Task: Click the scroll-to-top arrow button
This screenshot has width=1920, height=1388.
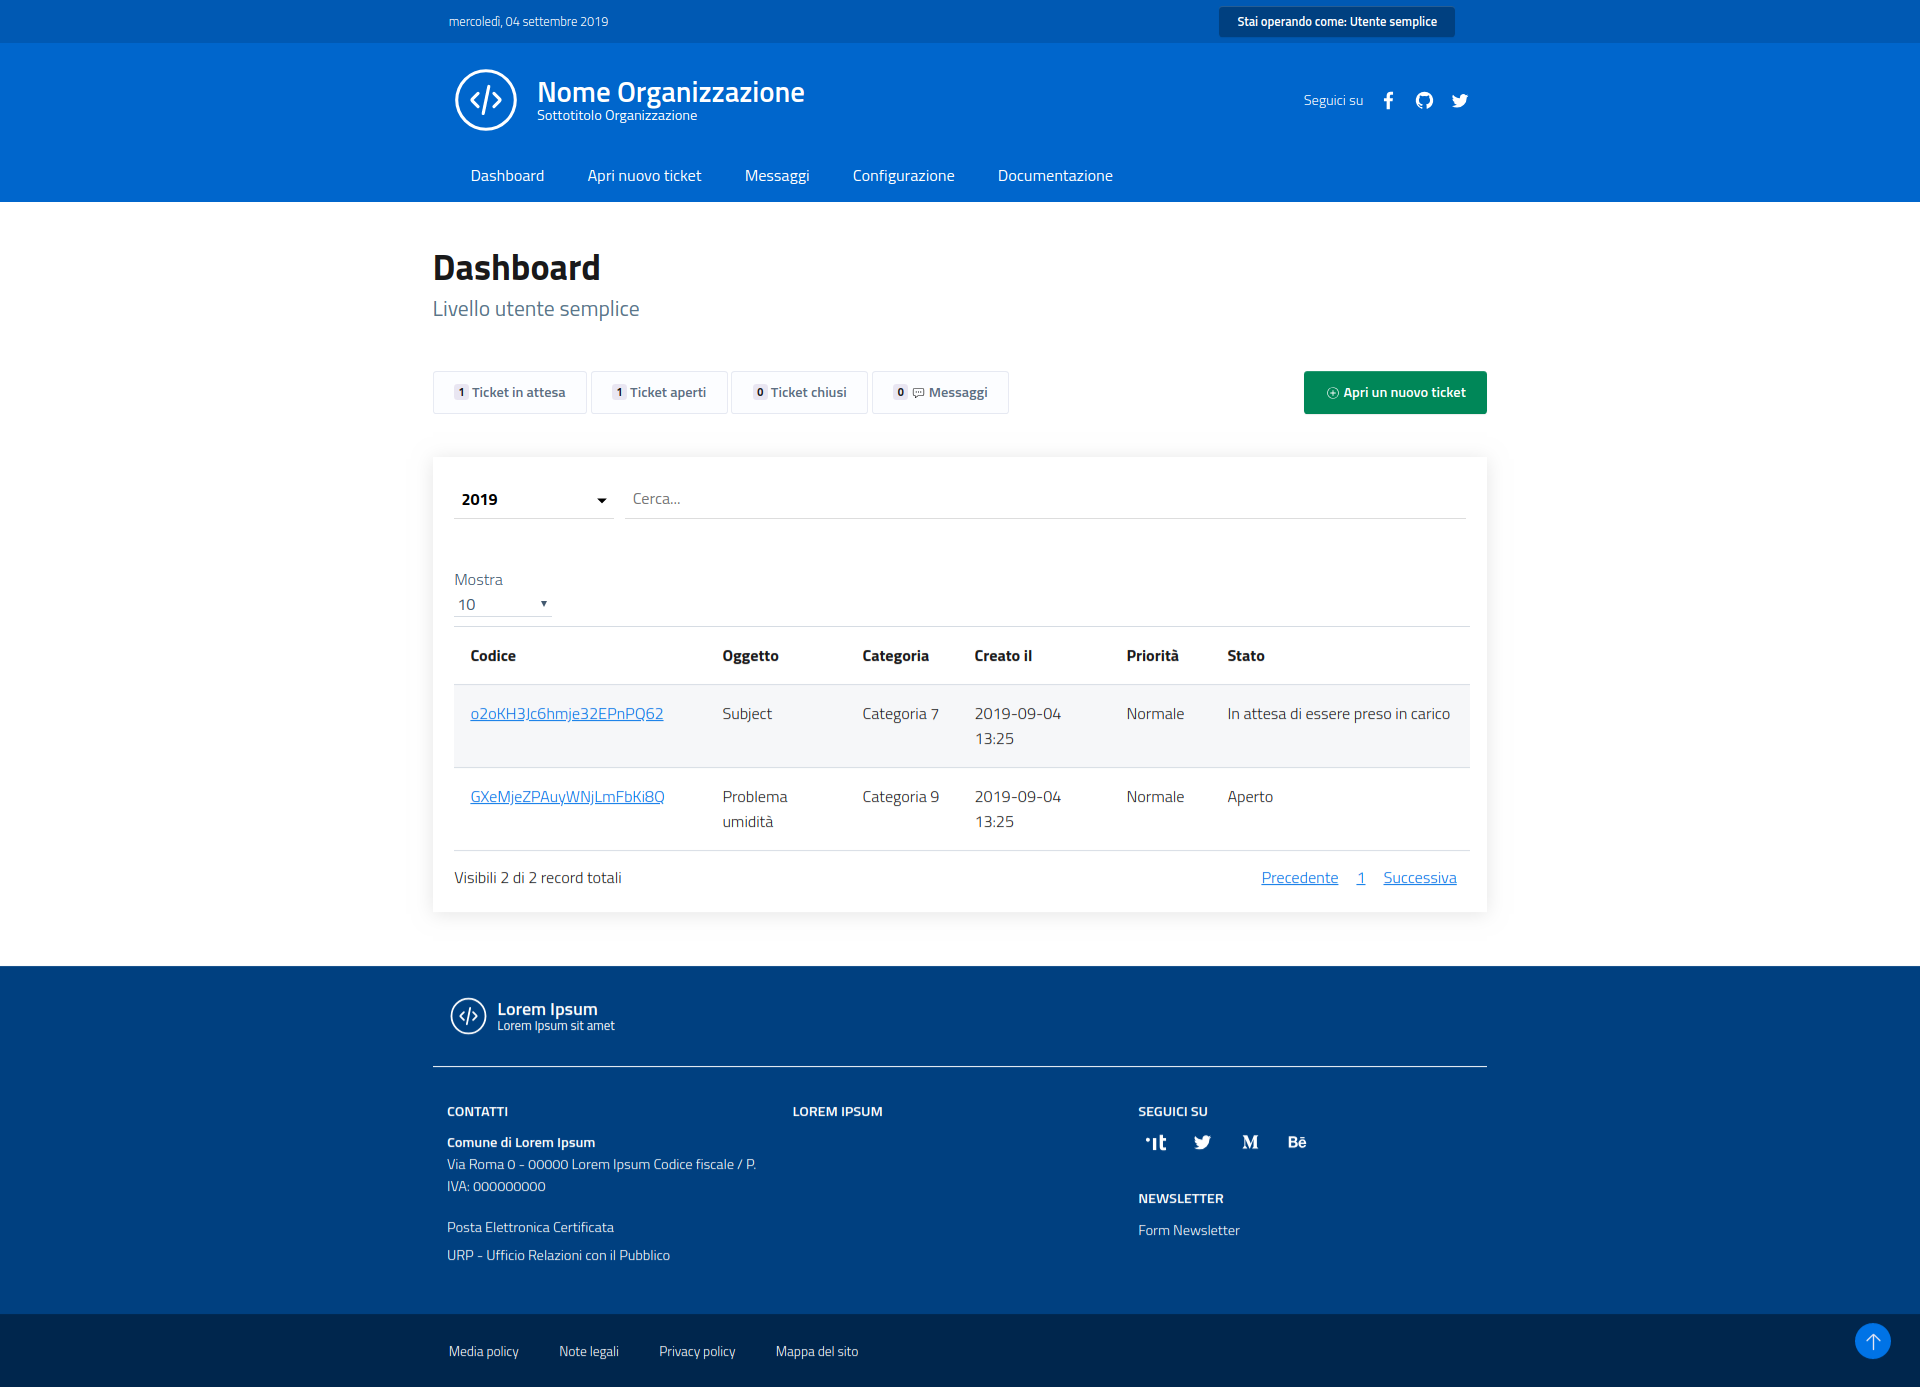Action: (x=1872, y=1341)
